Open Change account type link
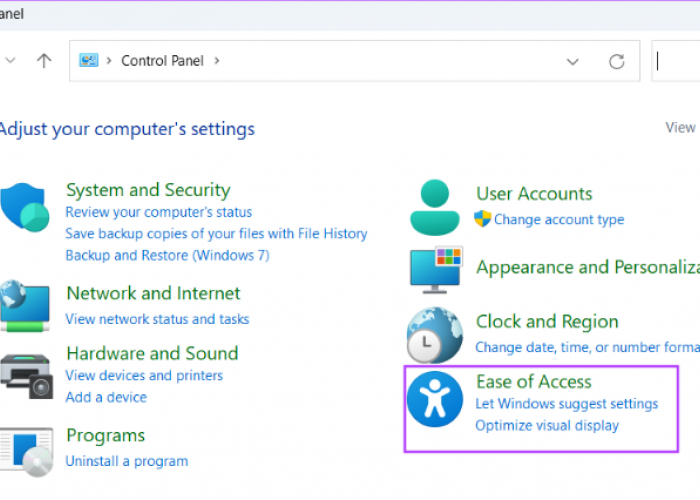Viewport: 700px width, 500px height. point(558,219)
